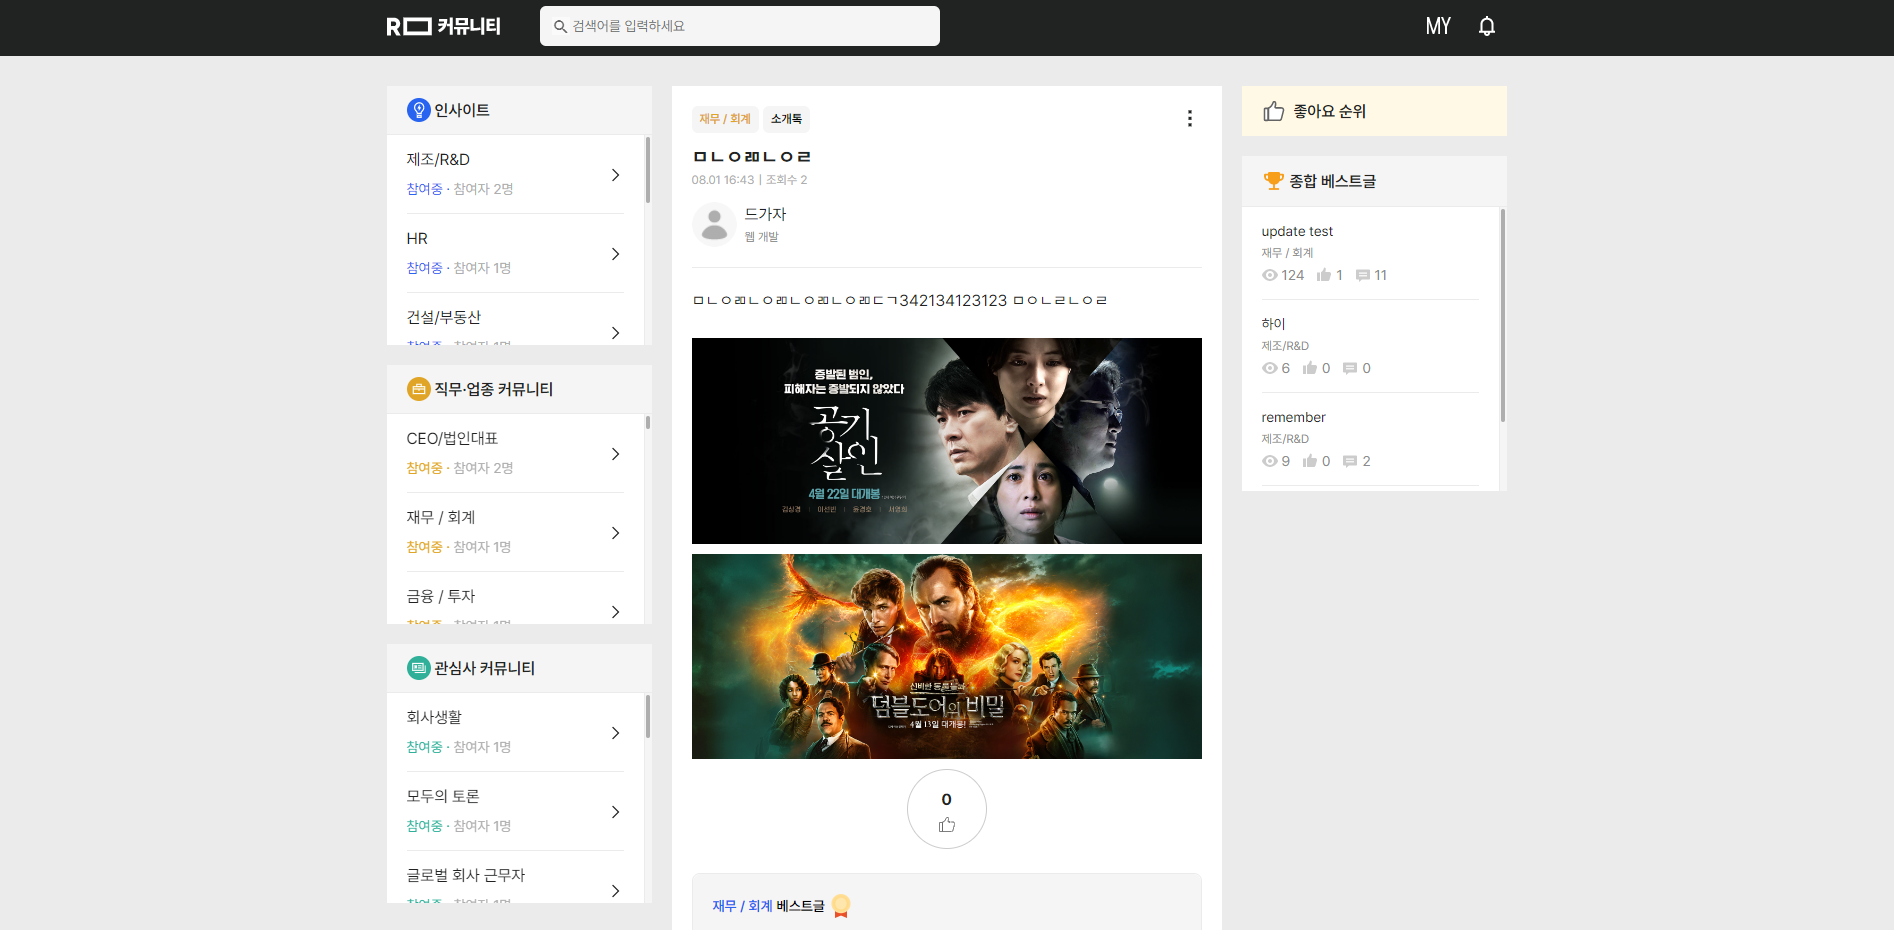Expand the 글로벌 회사 근무자 chevron
The height and width of the screenshot is (930, 1894).
(615, 891)
